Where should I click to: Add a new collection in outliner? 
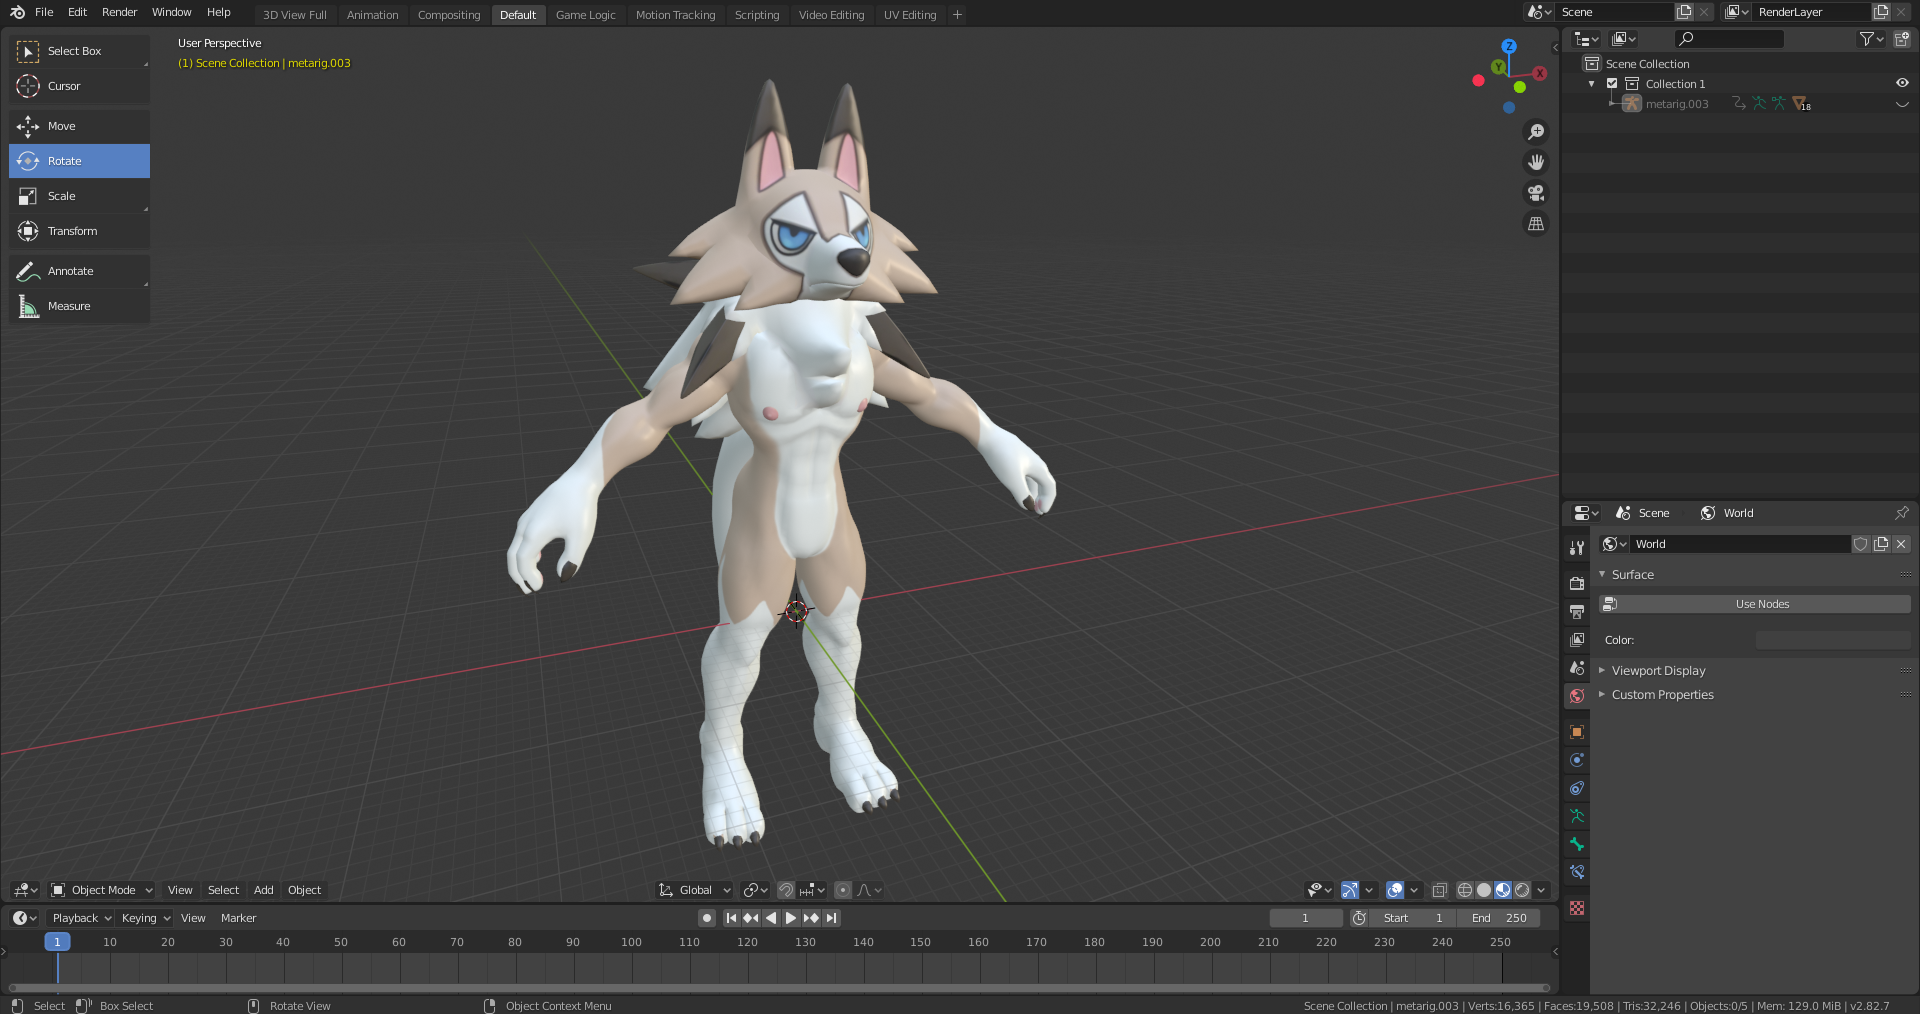point(1902,39)
